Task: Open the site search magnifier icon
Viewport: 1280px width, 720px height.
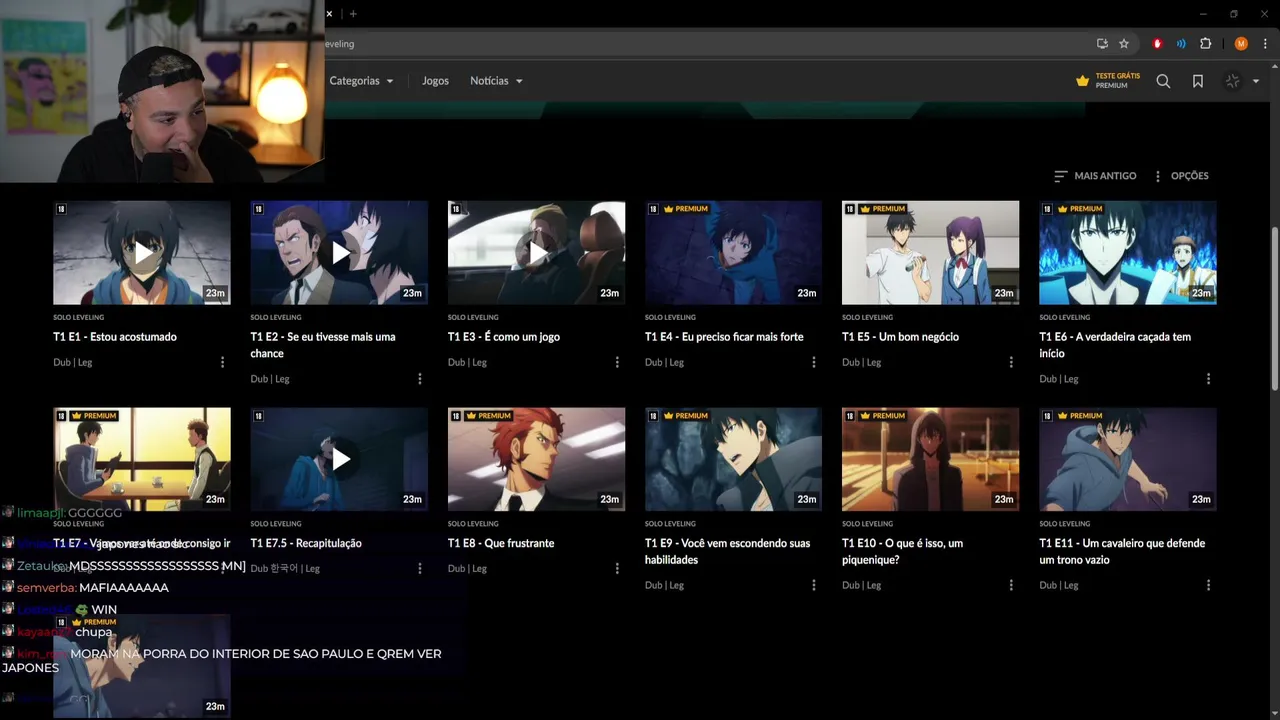Action: coord(1163,81)
